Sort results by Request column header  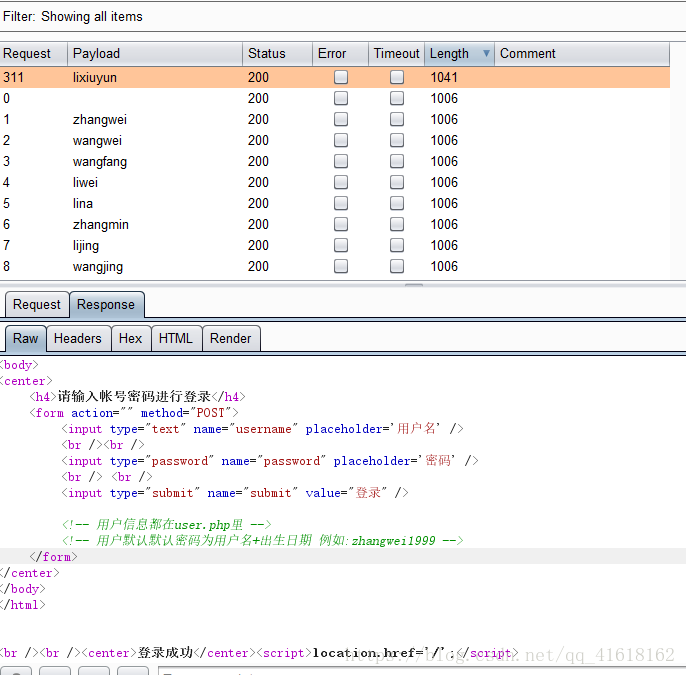click(34, 54)
